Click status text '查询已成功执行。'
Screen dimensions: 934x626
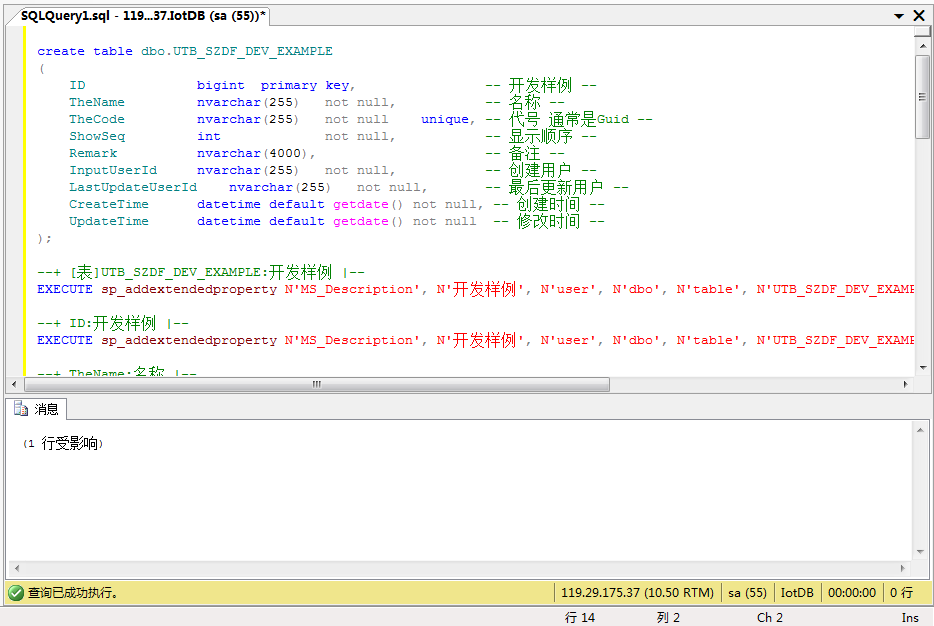click(x=73, y=593)
